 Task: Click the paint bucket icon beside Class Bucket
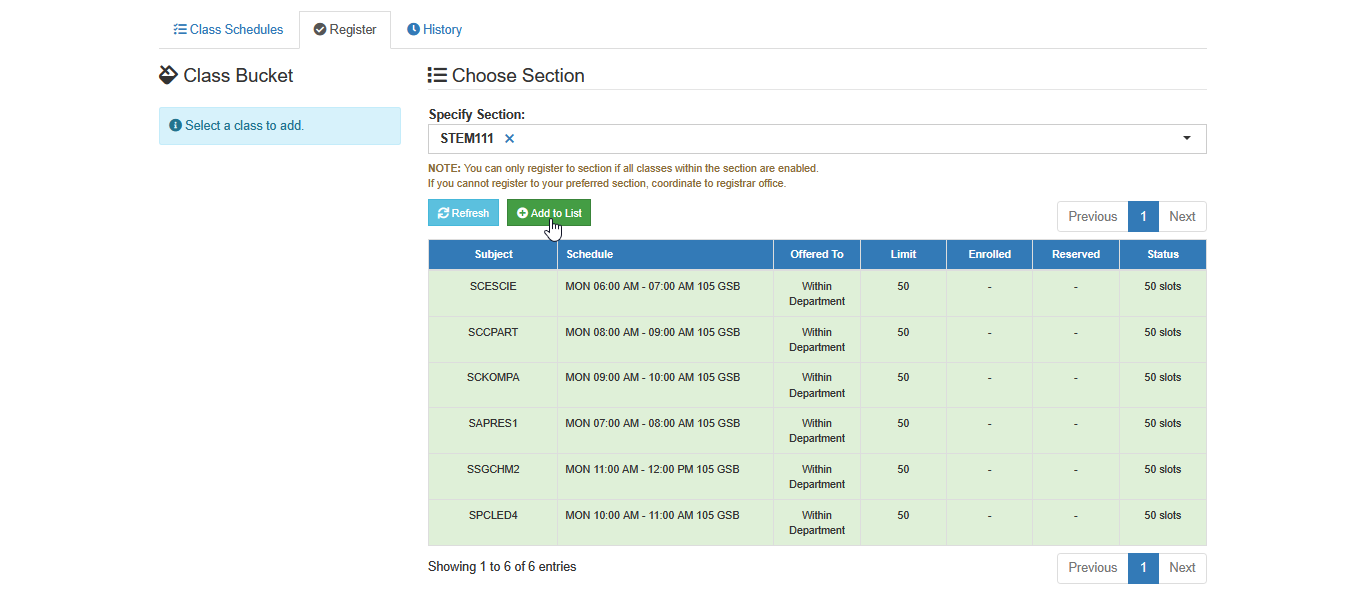168,75
